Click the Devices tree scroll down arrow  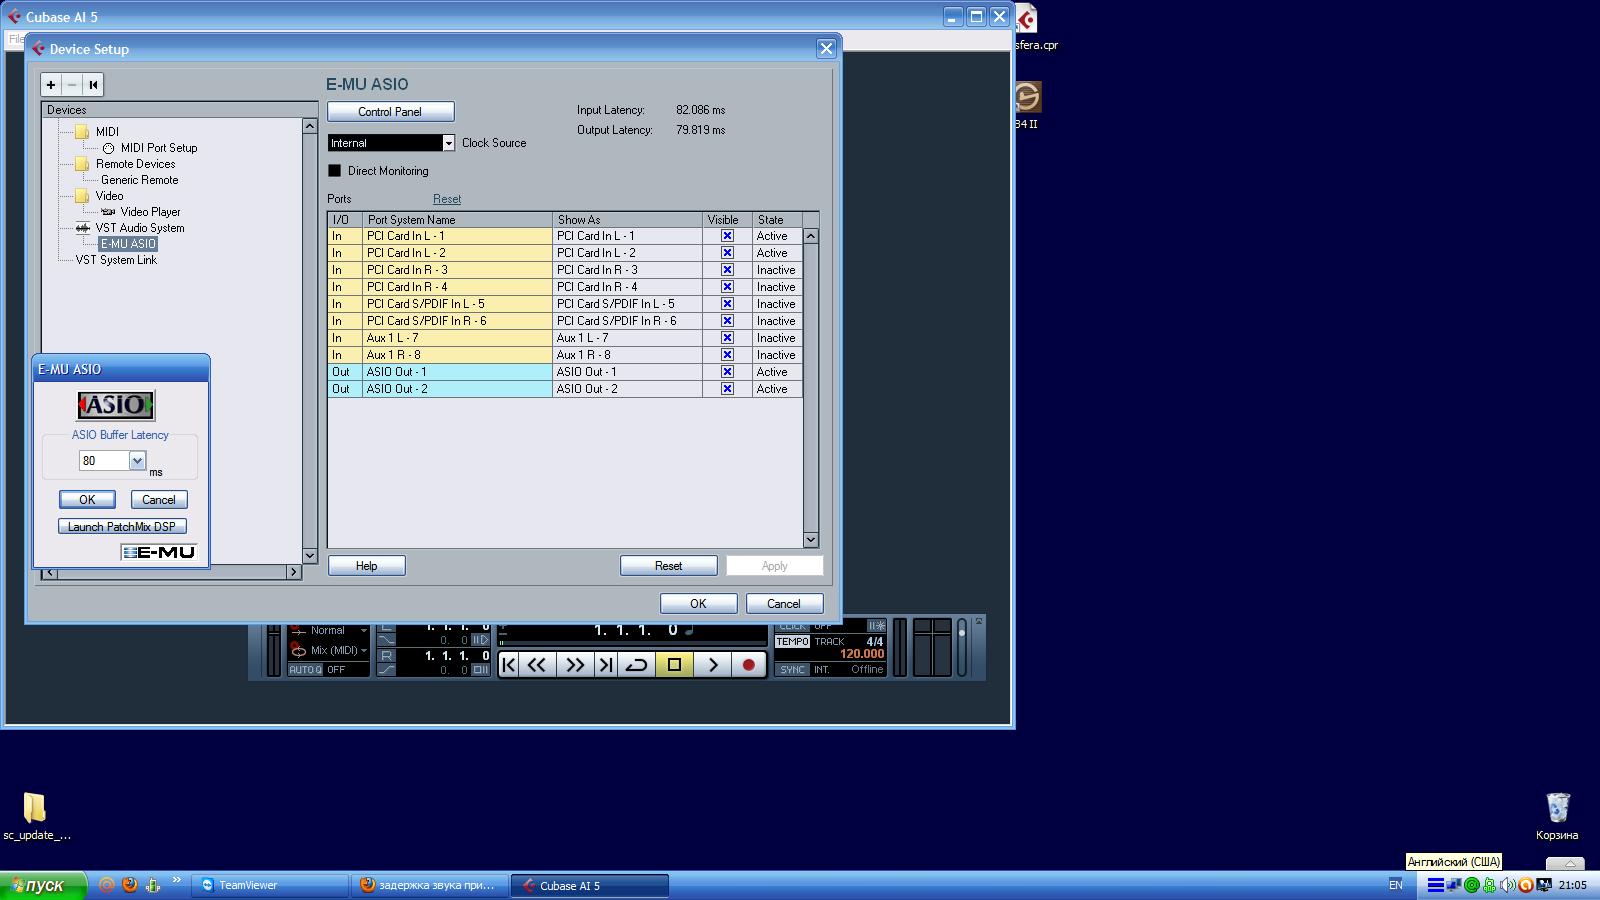pyautogui.click(x=309, y=556)
